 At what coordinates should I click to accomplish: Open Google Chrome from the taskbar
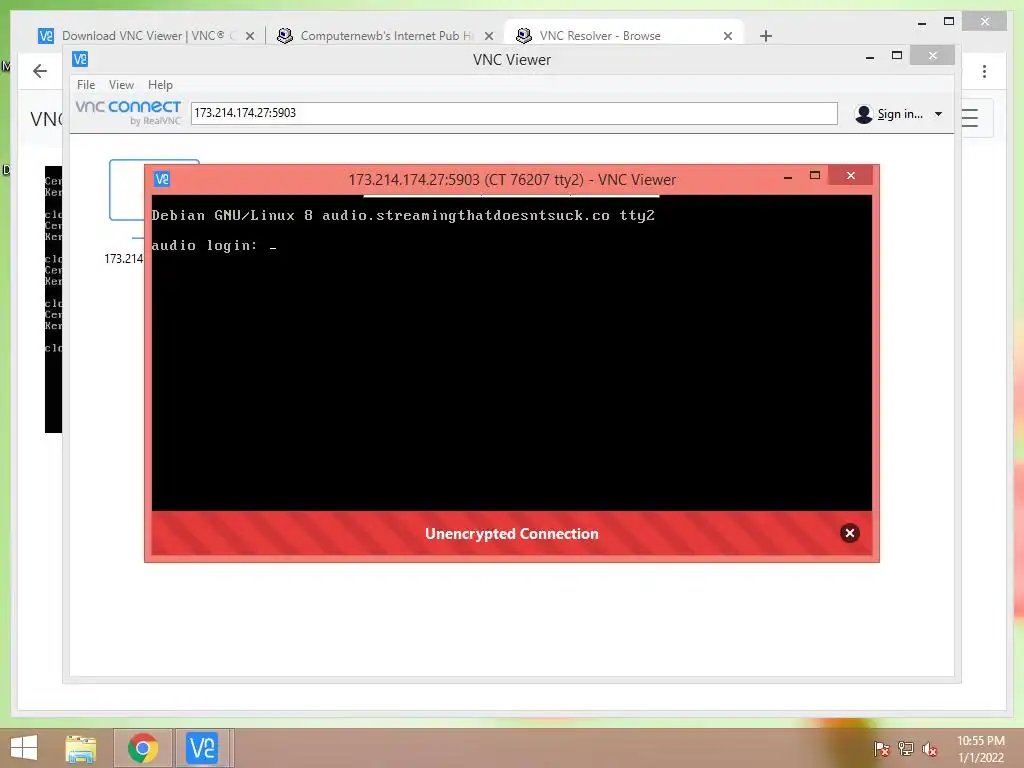tap(143, 748)
